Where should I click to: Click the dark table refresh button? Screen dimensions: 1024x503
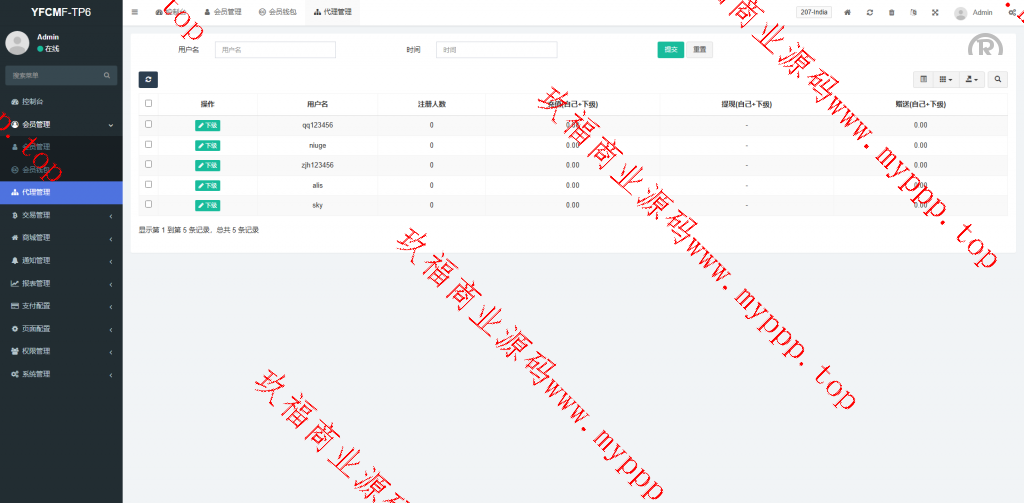click(x=148, y=80)
